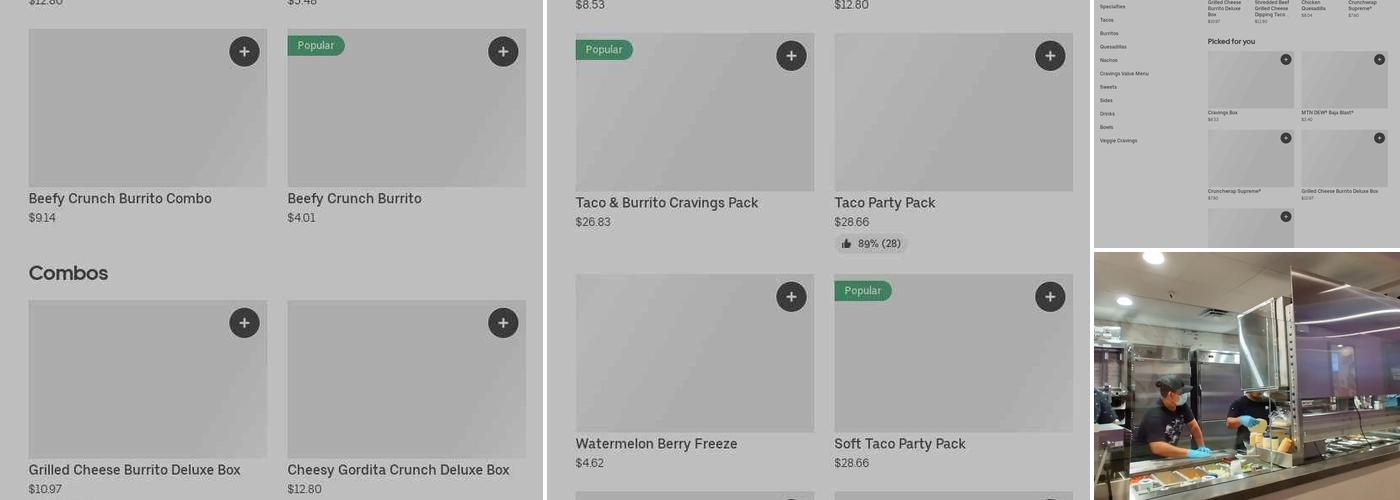Click the plus icon on the Cravings Box card
The width and height of the screenshot is (1400, 500).
1285,60
